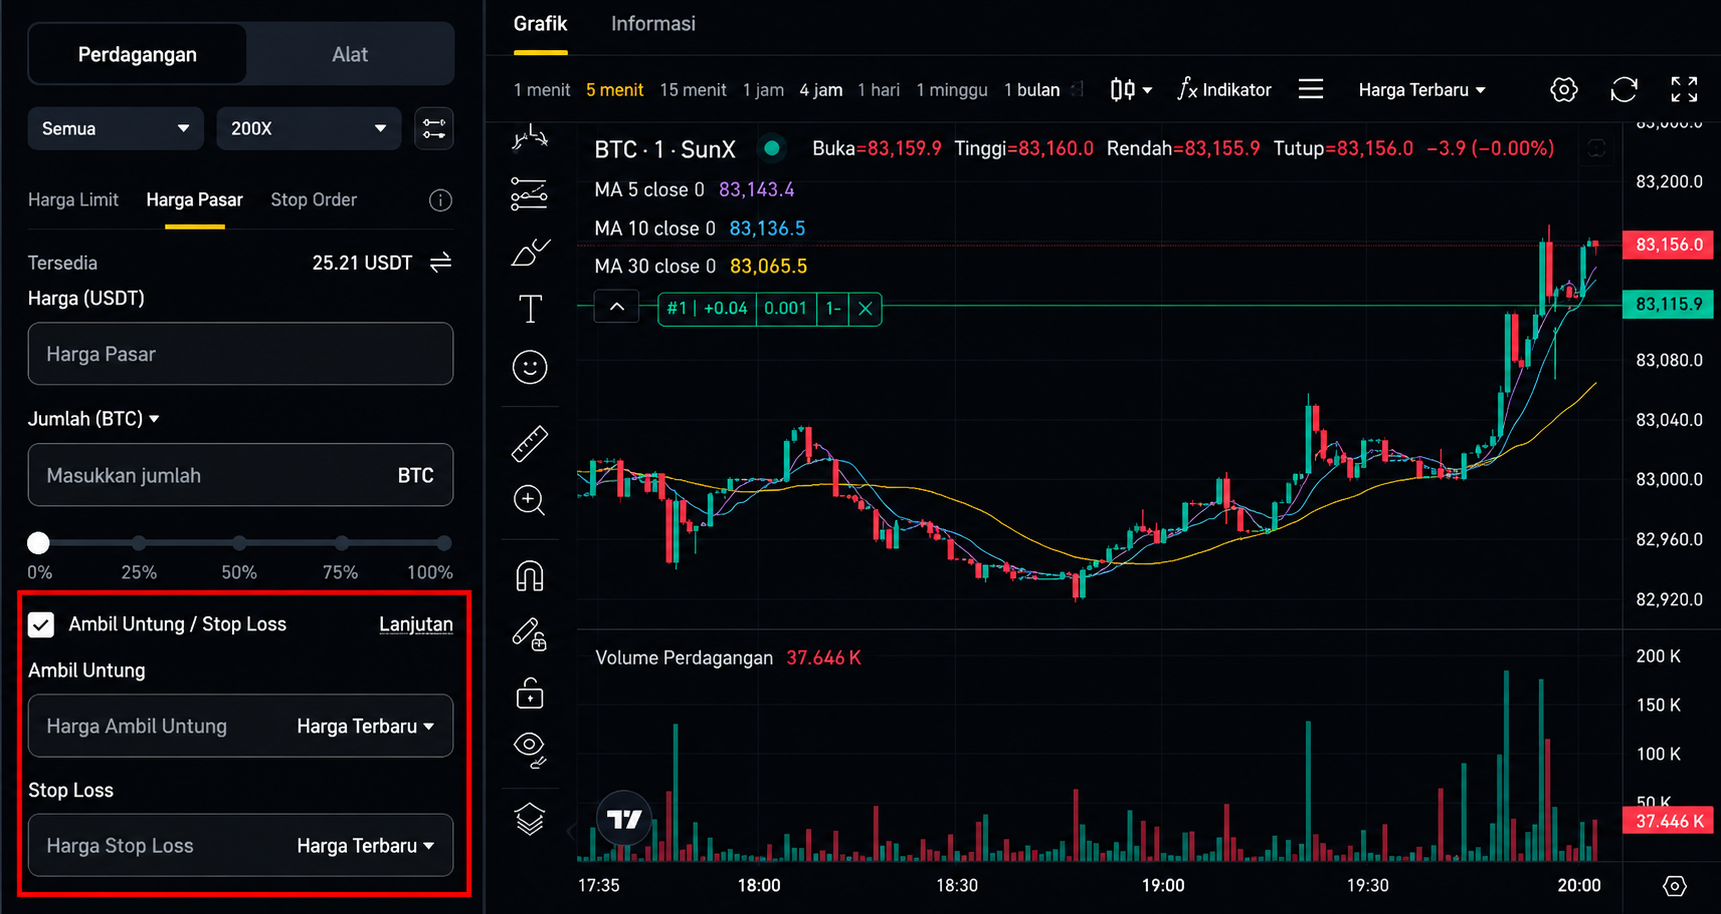Set amount slider to 100%
Image resolution: width=1721 pixels, height=914 pixels.
point(443,543)
